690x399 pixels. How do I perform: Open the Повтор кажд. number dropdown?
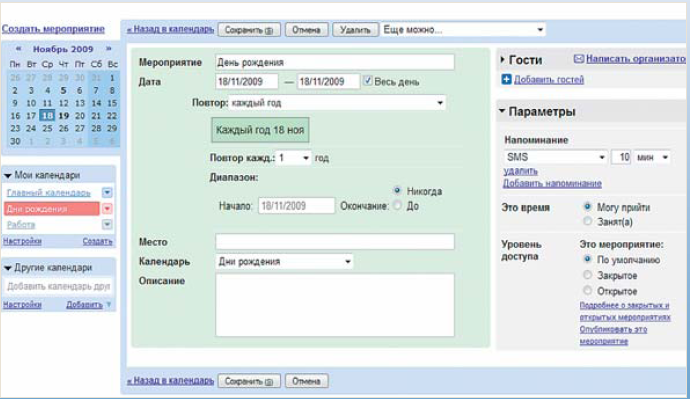click(294, 157)
